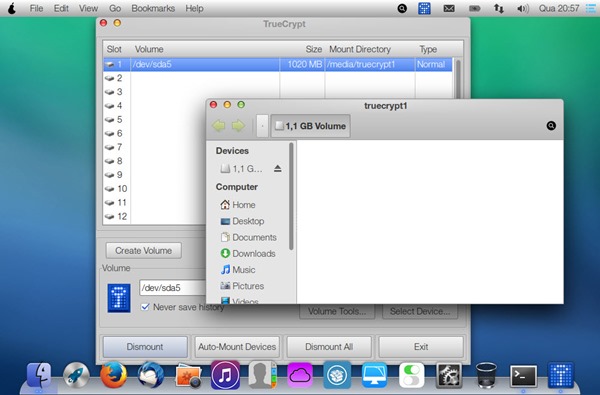This screenshot has width=600, height=395.
Task: Eject the 1,1 GB volume
Action: 278,168
